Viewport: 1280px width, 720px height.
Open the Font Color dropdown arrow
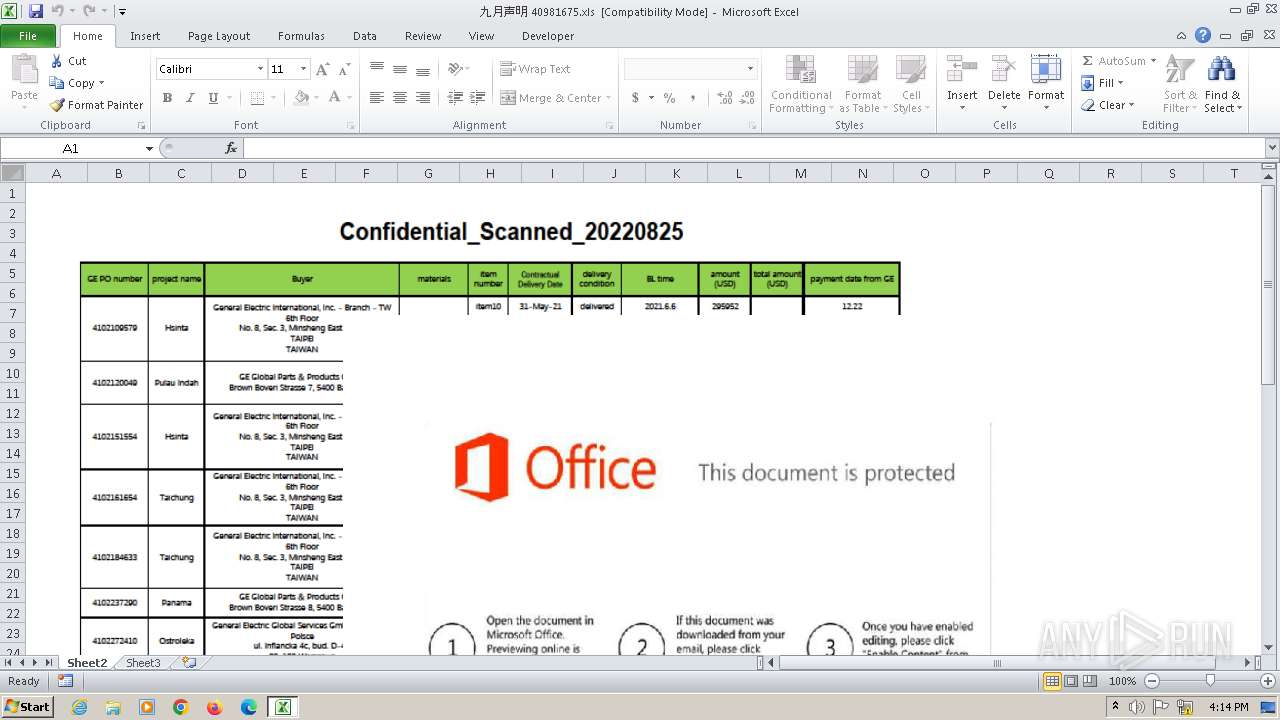[349, 98]
